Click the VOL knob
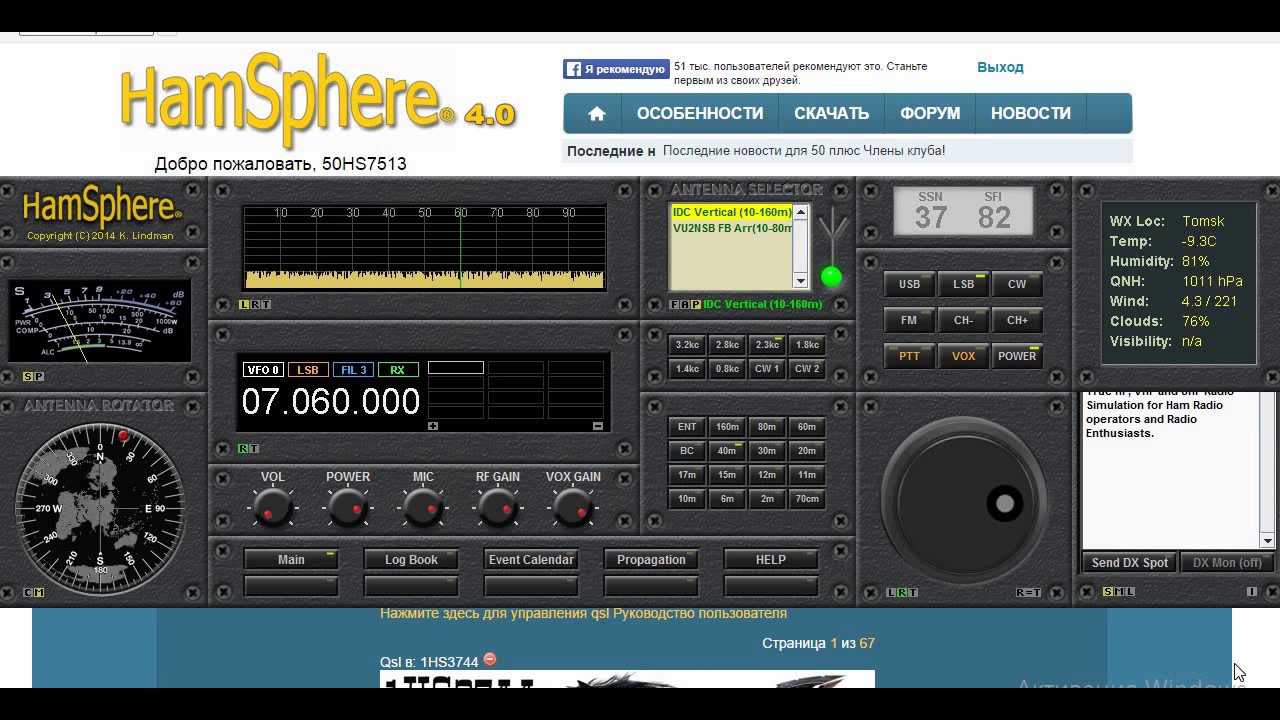 [x=272, y=510]
